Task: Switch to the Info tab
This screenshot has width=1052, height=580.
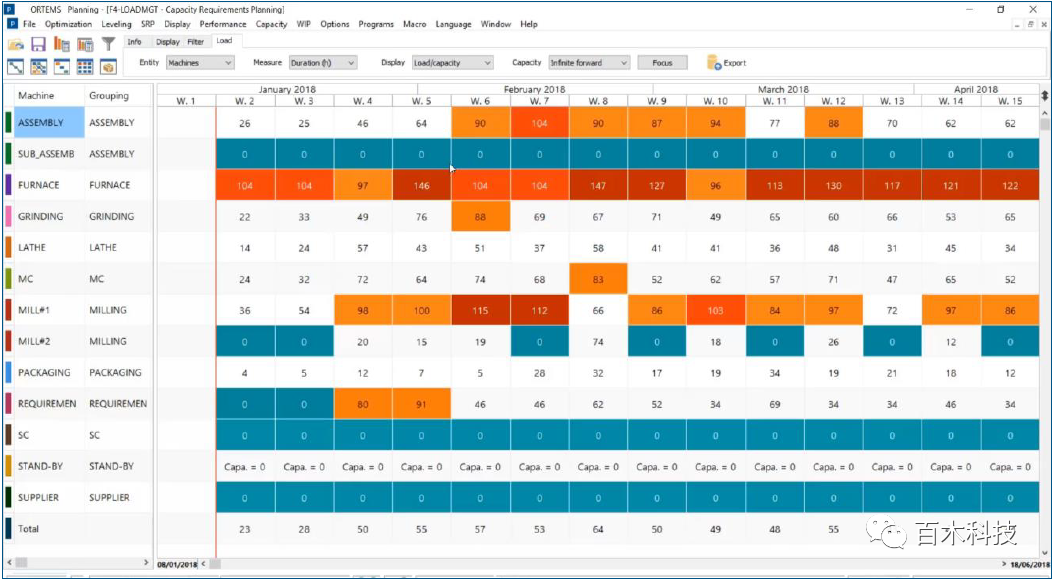Action: coord(134,42)
